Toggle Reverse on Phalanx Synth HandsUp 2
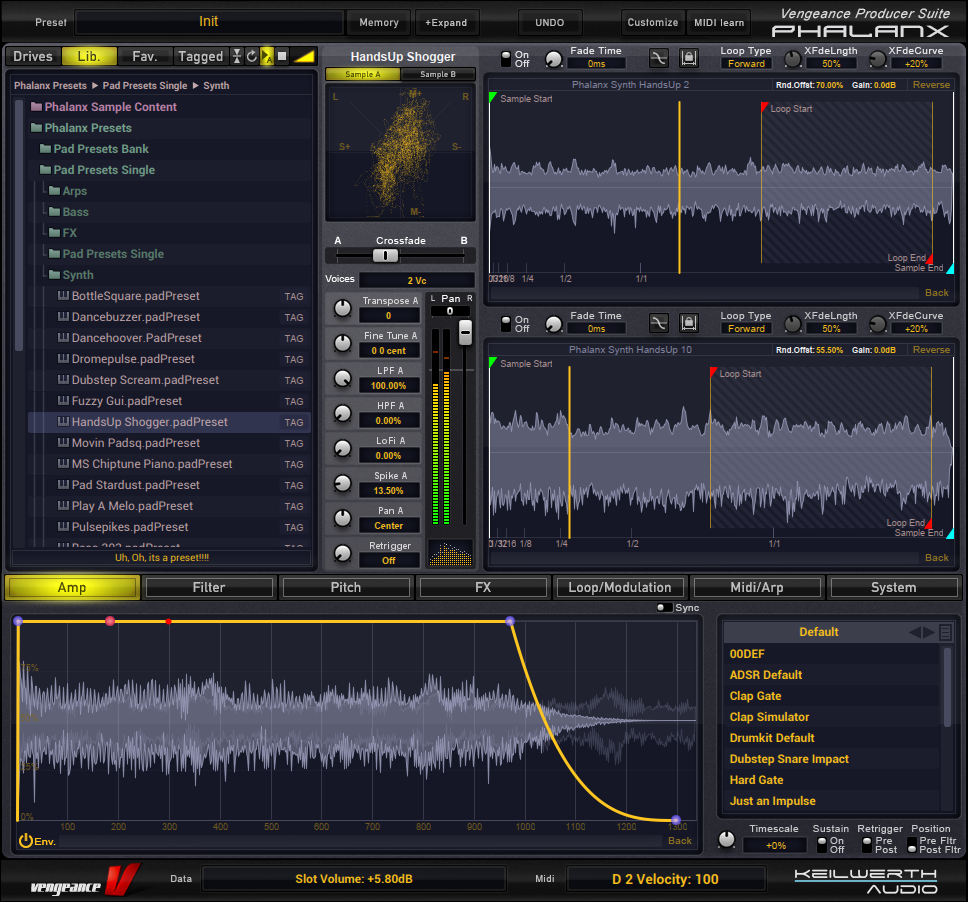The height and width of the screenshot is (902, 968). (931, 85)
